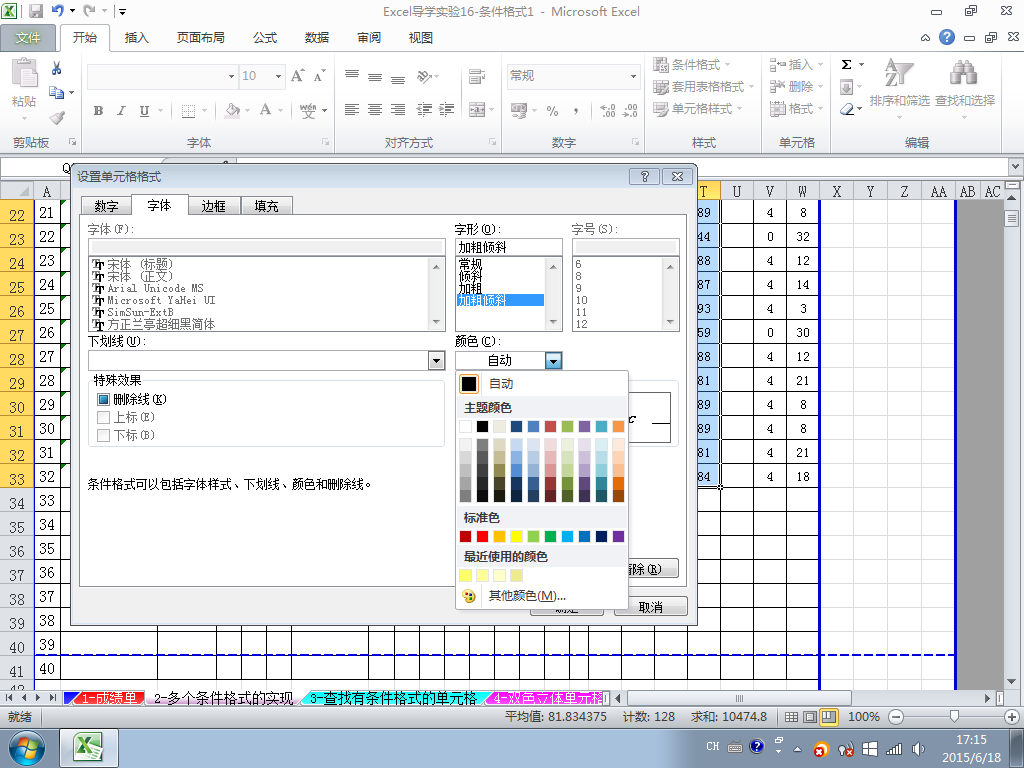This screenshot has height=768, width=1024.
Task: Pick standard yellow color swatch
Action: 516,536
